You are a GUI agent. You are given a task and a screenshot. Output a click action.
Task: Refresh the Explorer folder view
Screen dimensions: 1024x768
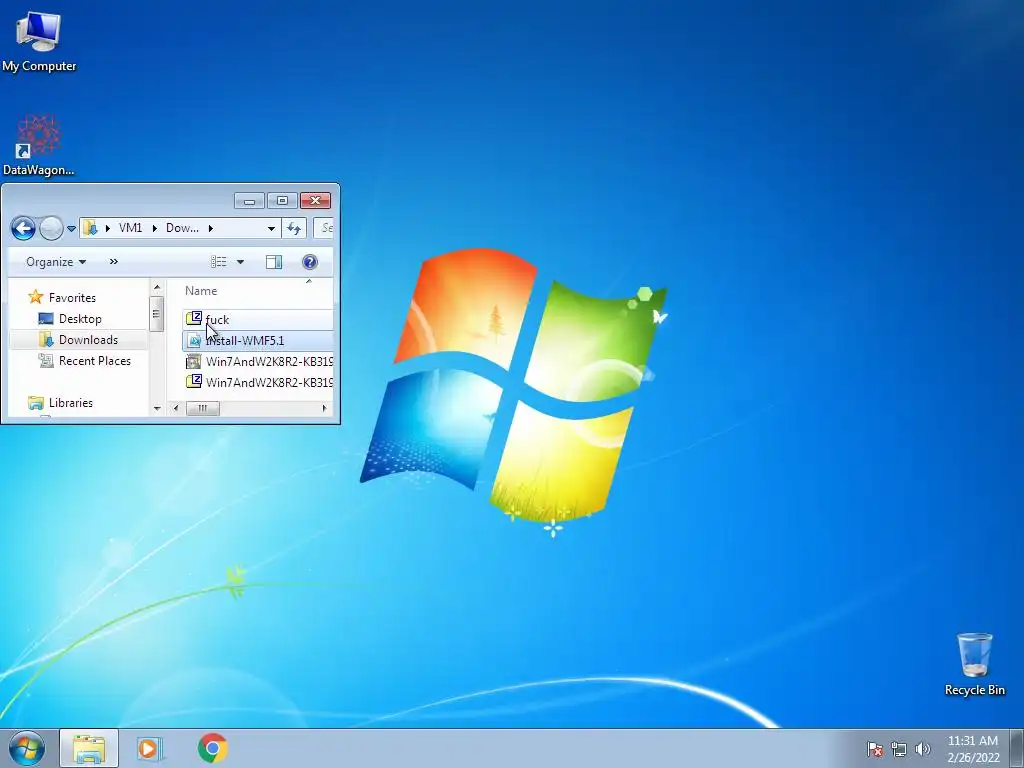[294, 228]
